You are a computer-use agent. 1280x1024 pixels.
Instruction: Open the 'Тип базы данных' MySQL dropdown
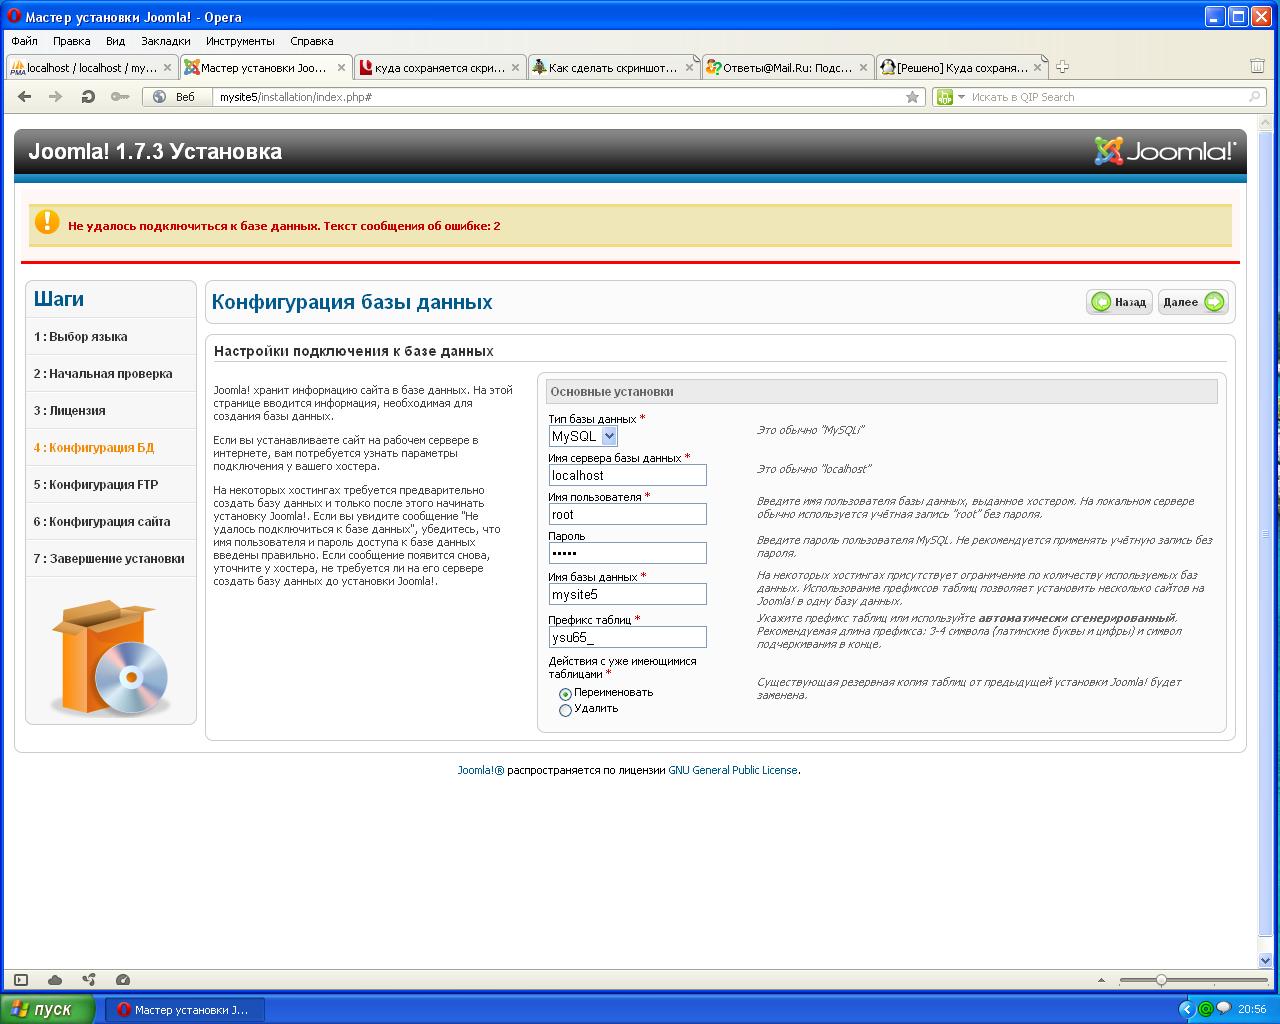coord(583,436)
